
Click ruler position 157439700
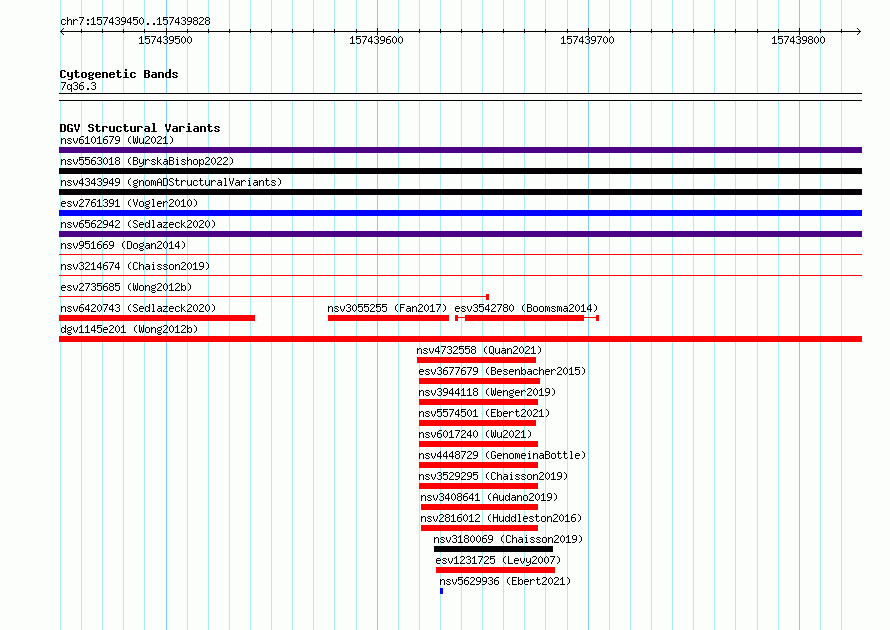point(587,40)
